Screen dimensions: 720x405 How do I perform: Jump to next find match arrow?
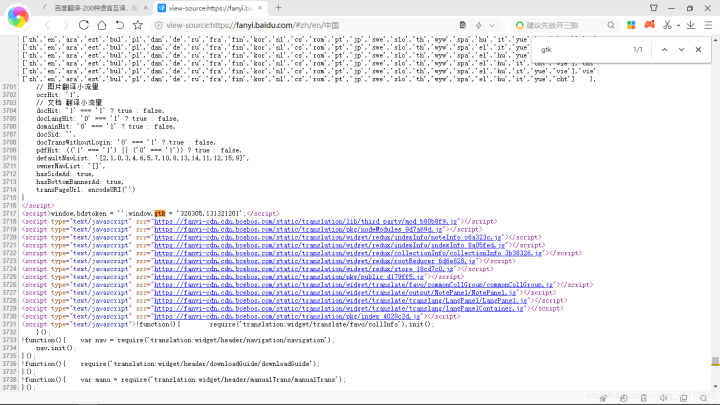point(681,50)
